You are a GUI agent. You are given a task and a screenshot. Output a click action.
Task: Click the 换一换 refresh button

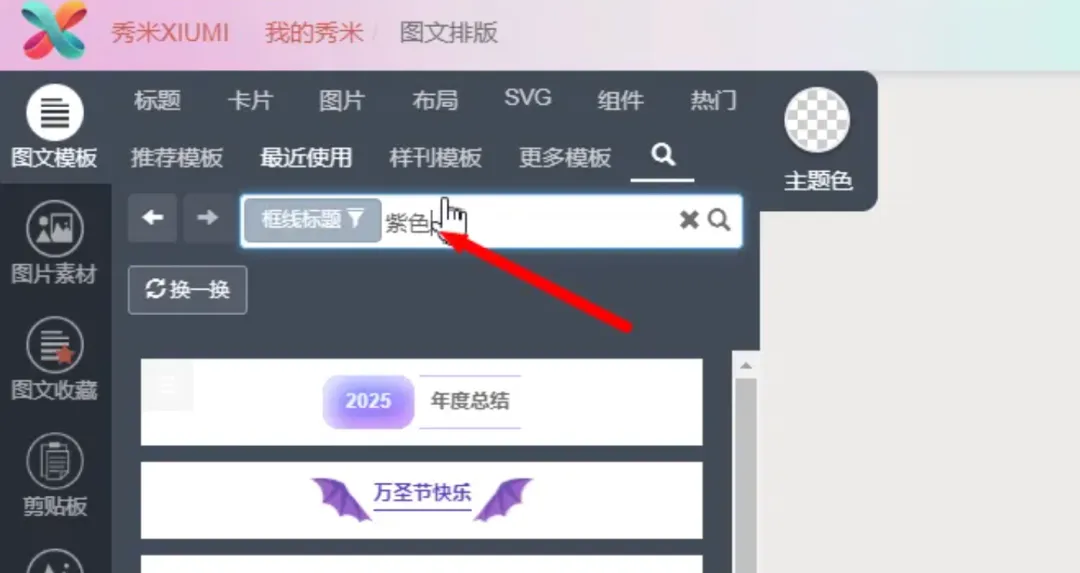pyautogui.click(x=187, y=290)
